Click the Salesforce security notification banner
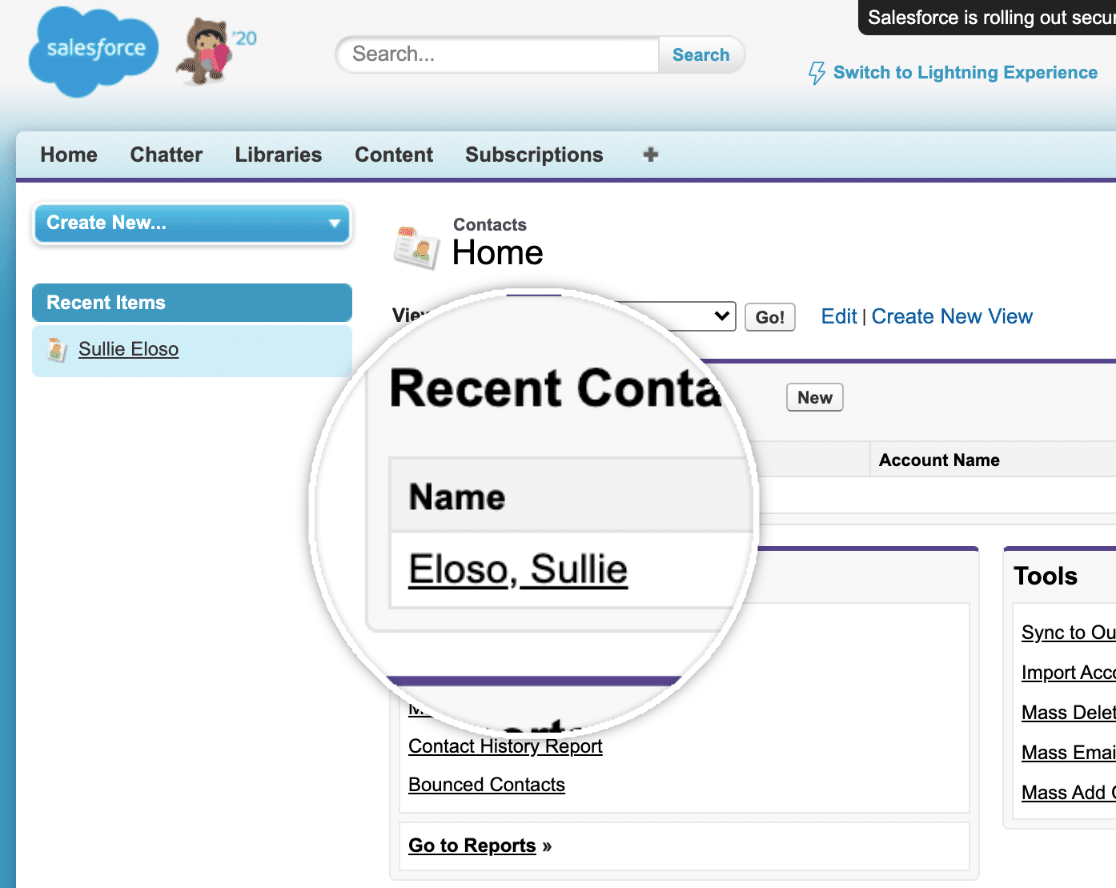1116x888 pixels. pos(987,18)
